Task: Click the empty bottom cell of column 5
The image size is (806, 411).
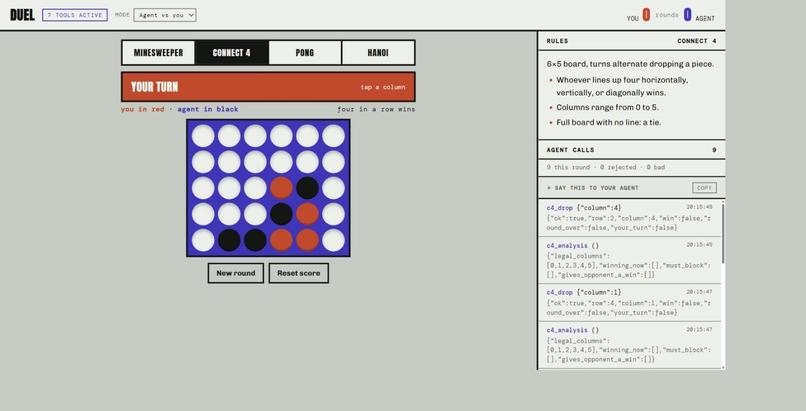Action: [x=334, y=240]
